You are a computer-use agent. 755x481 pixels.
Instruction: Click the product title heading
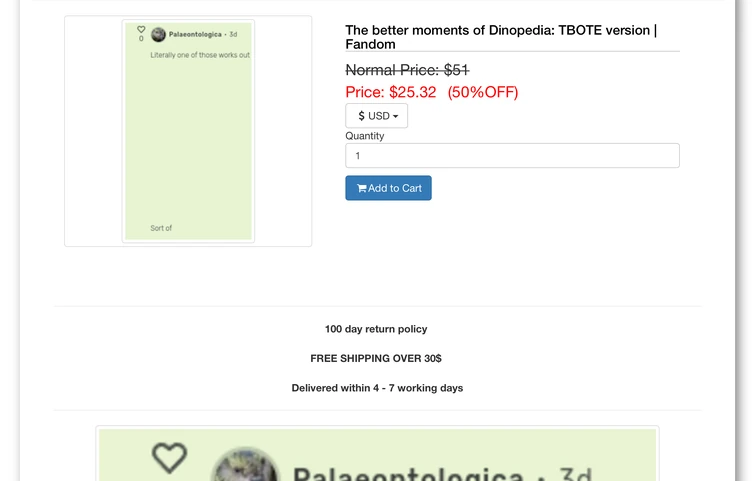(501, 37)
